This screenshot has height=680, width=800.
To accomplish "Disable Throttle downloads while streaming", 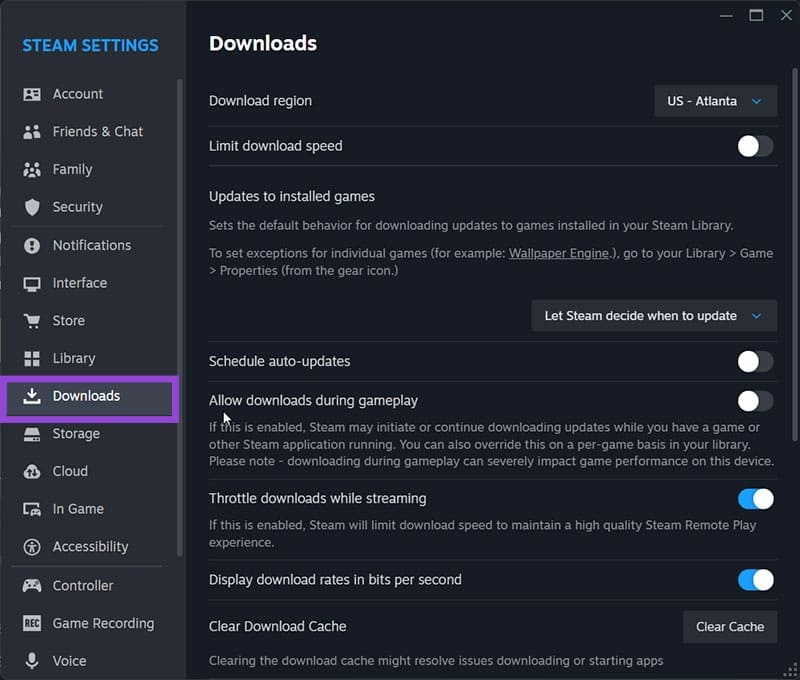I will click(755, 499).
